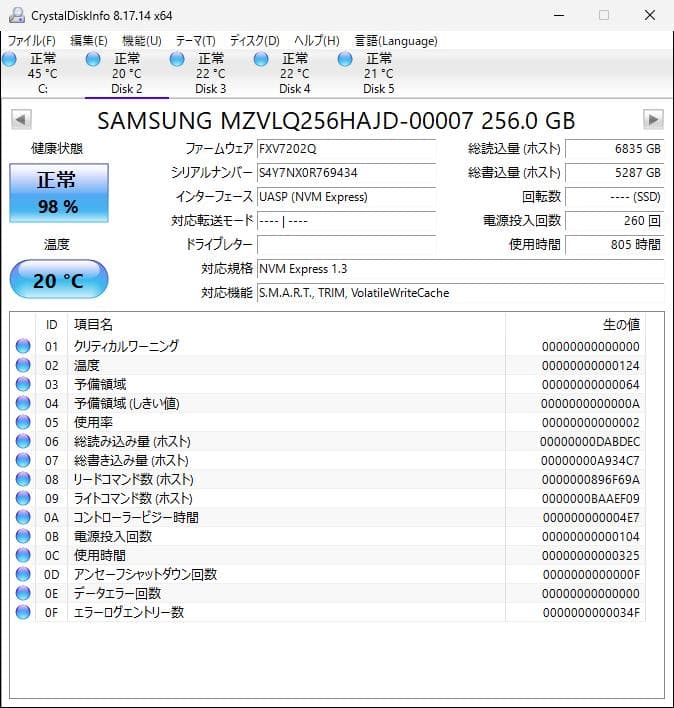The image size is (674, 708).
Task: Click the 20 °C temperature button
Action: tap(59, 279)
